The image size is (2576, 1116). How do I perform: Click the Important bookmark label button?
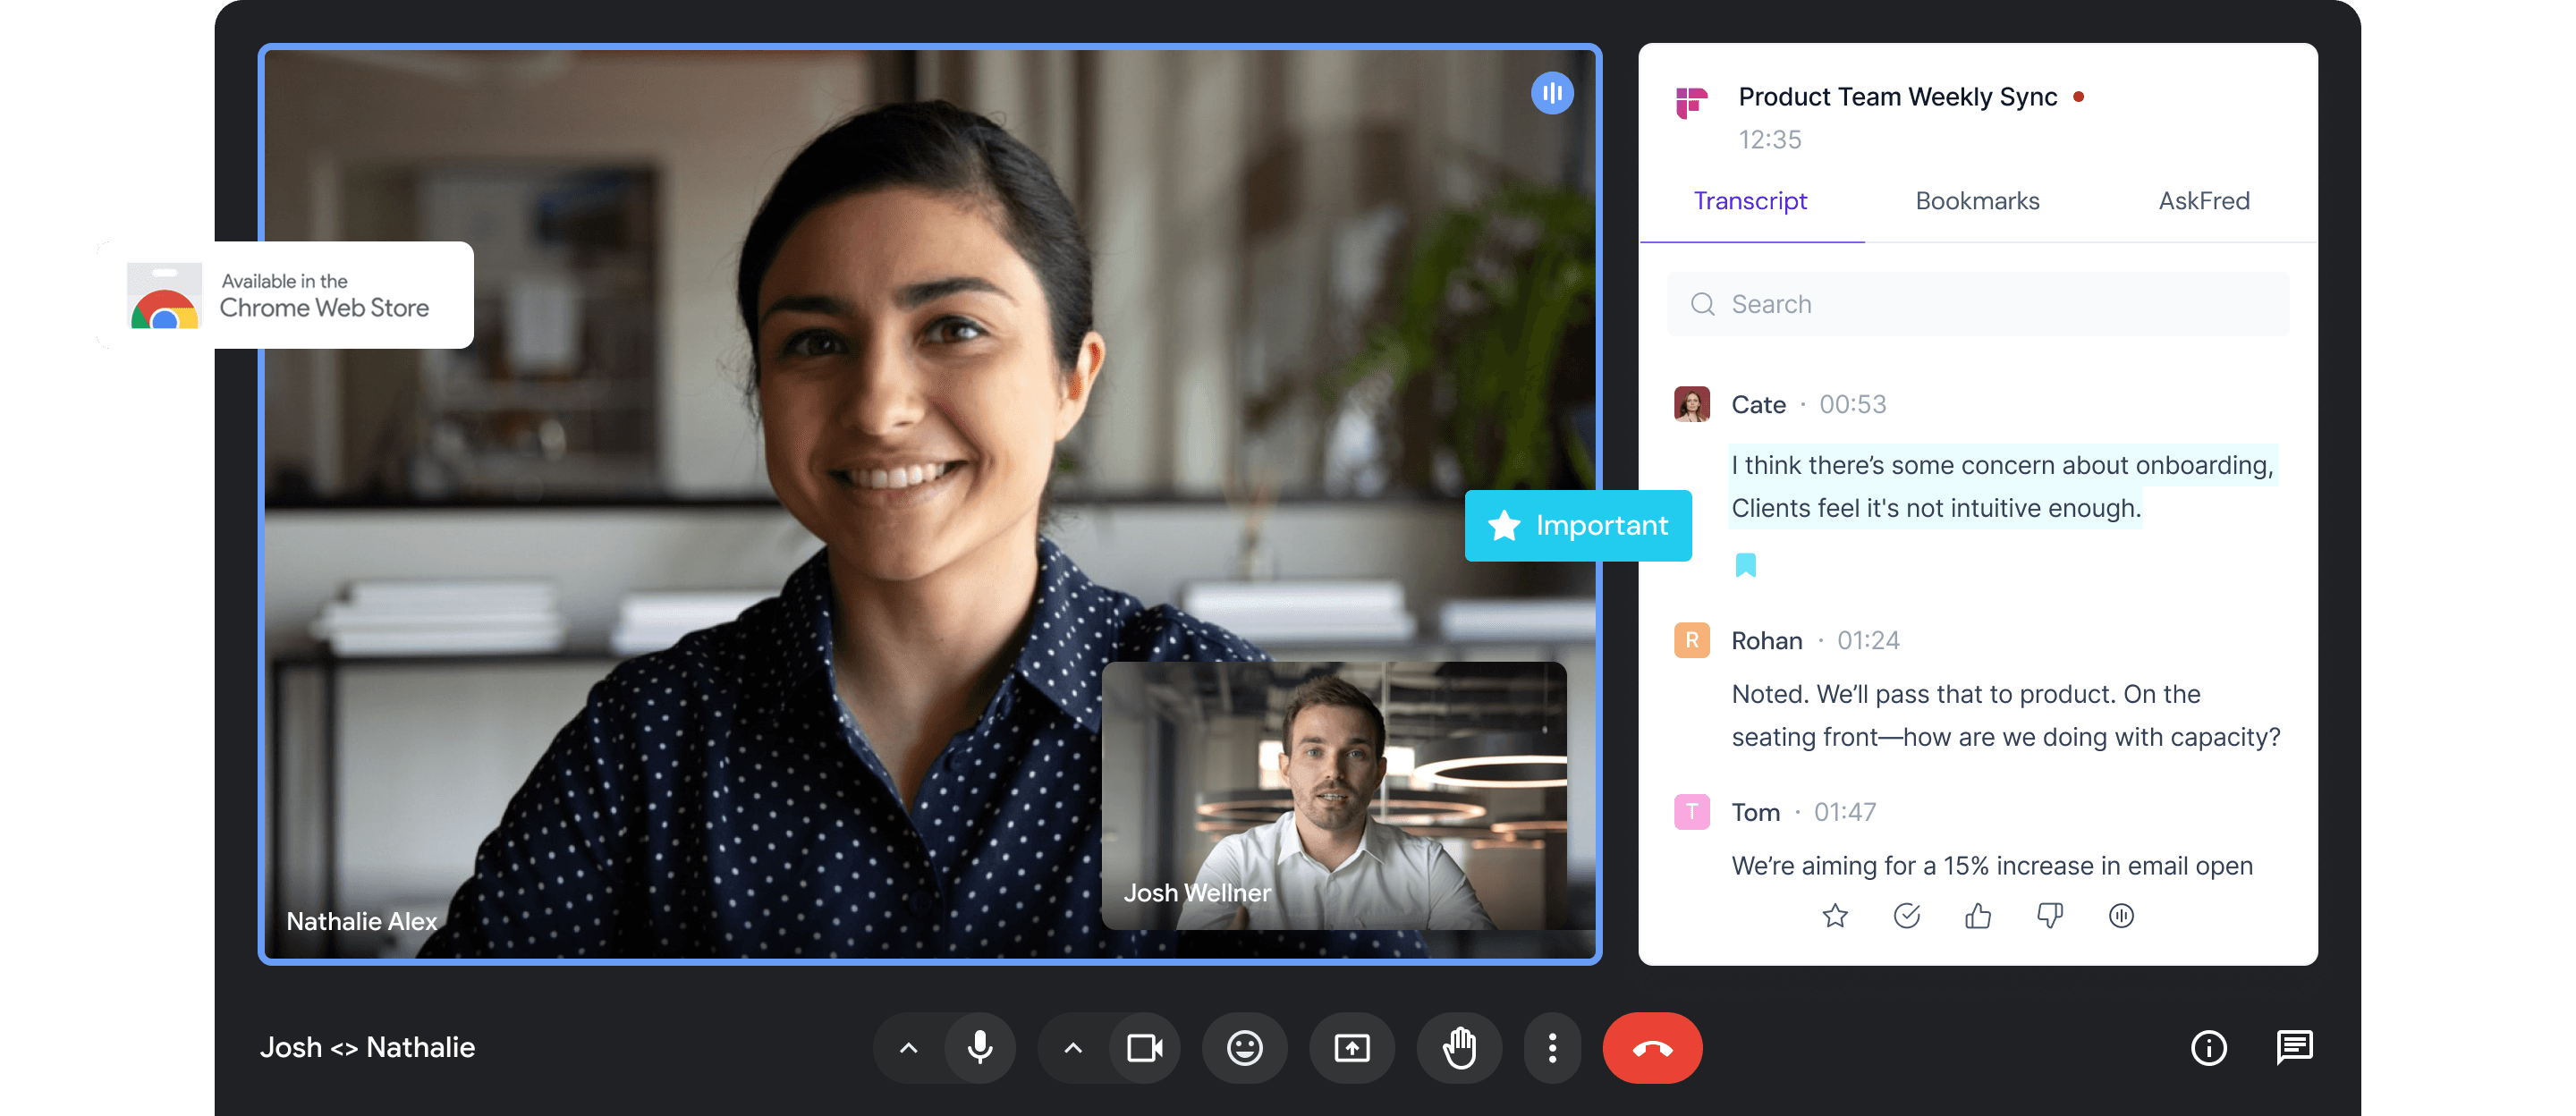[x=1577, y=525]
